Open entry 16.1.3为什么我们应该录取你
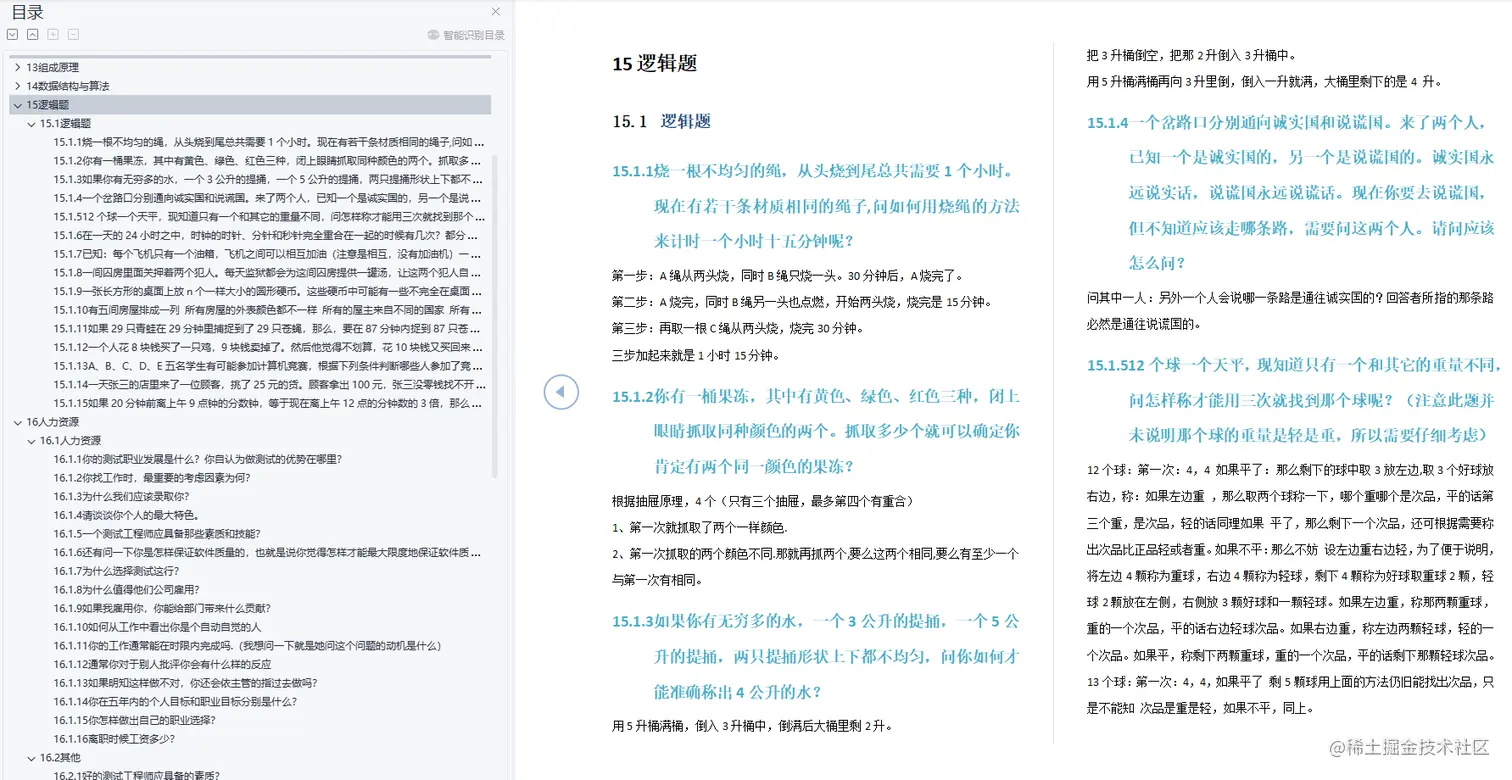1512x780 pixels. [x=122, y=497]
